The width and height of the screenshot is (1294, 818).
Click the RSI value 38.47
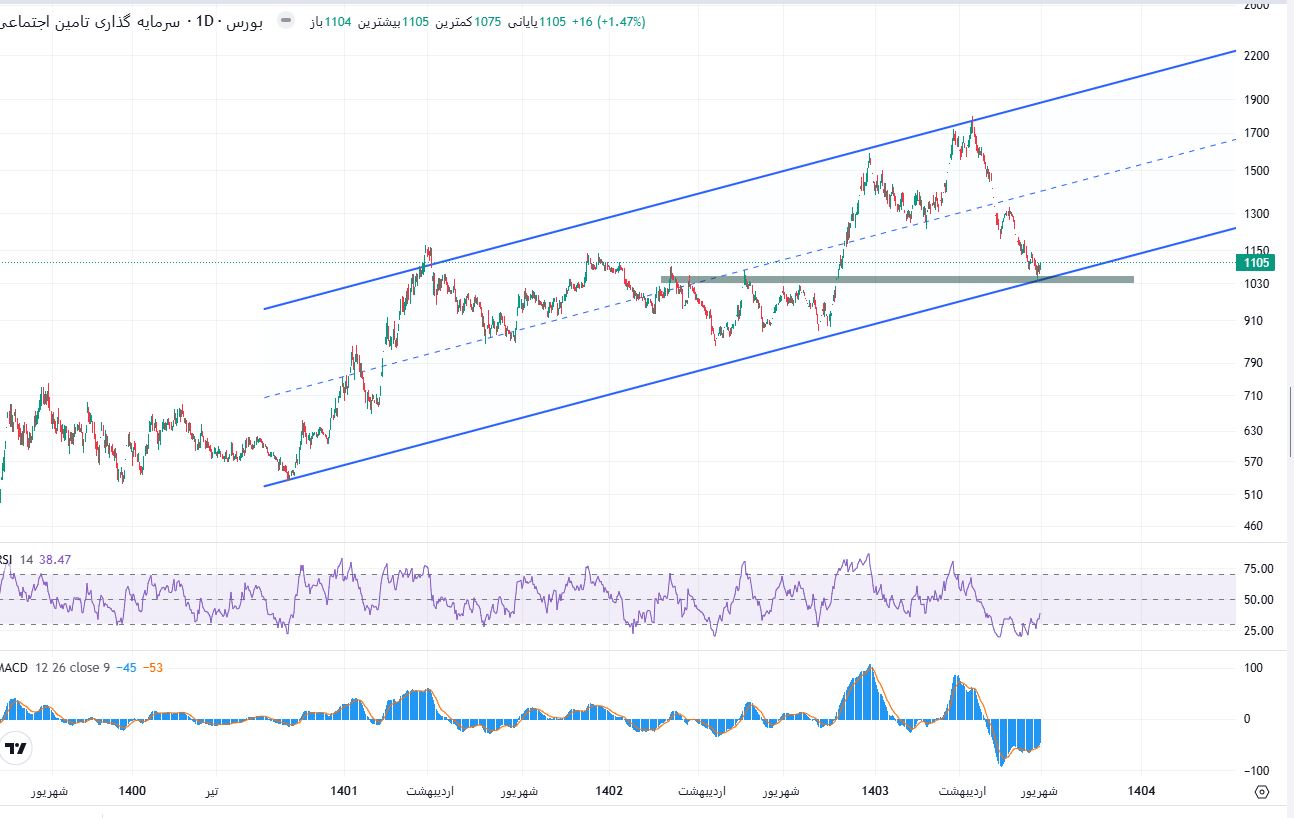(x=55, y=560)
